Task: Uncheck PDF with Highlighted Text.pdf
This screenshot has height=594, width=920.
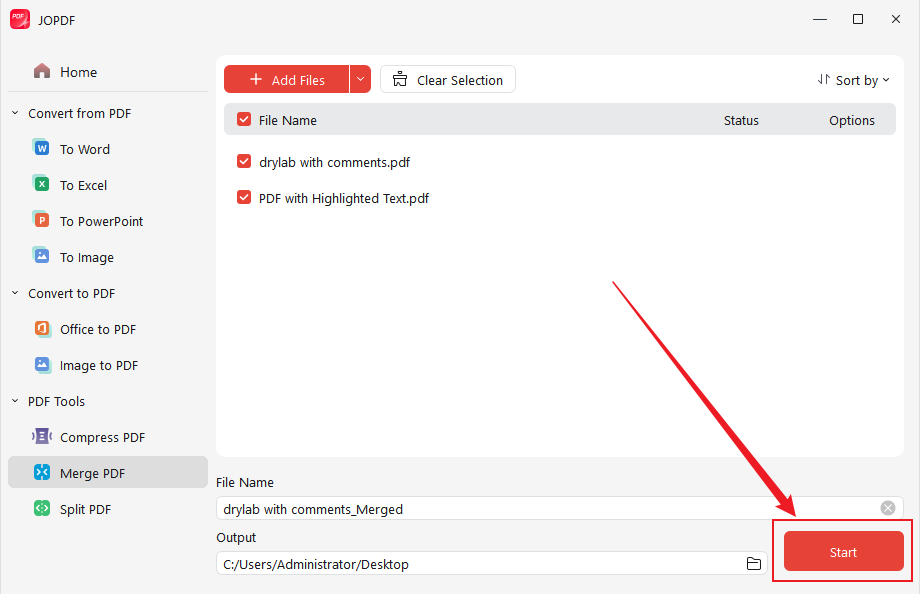Action: click(x=244, y=198)
